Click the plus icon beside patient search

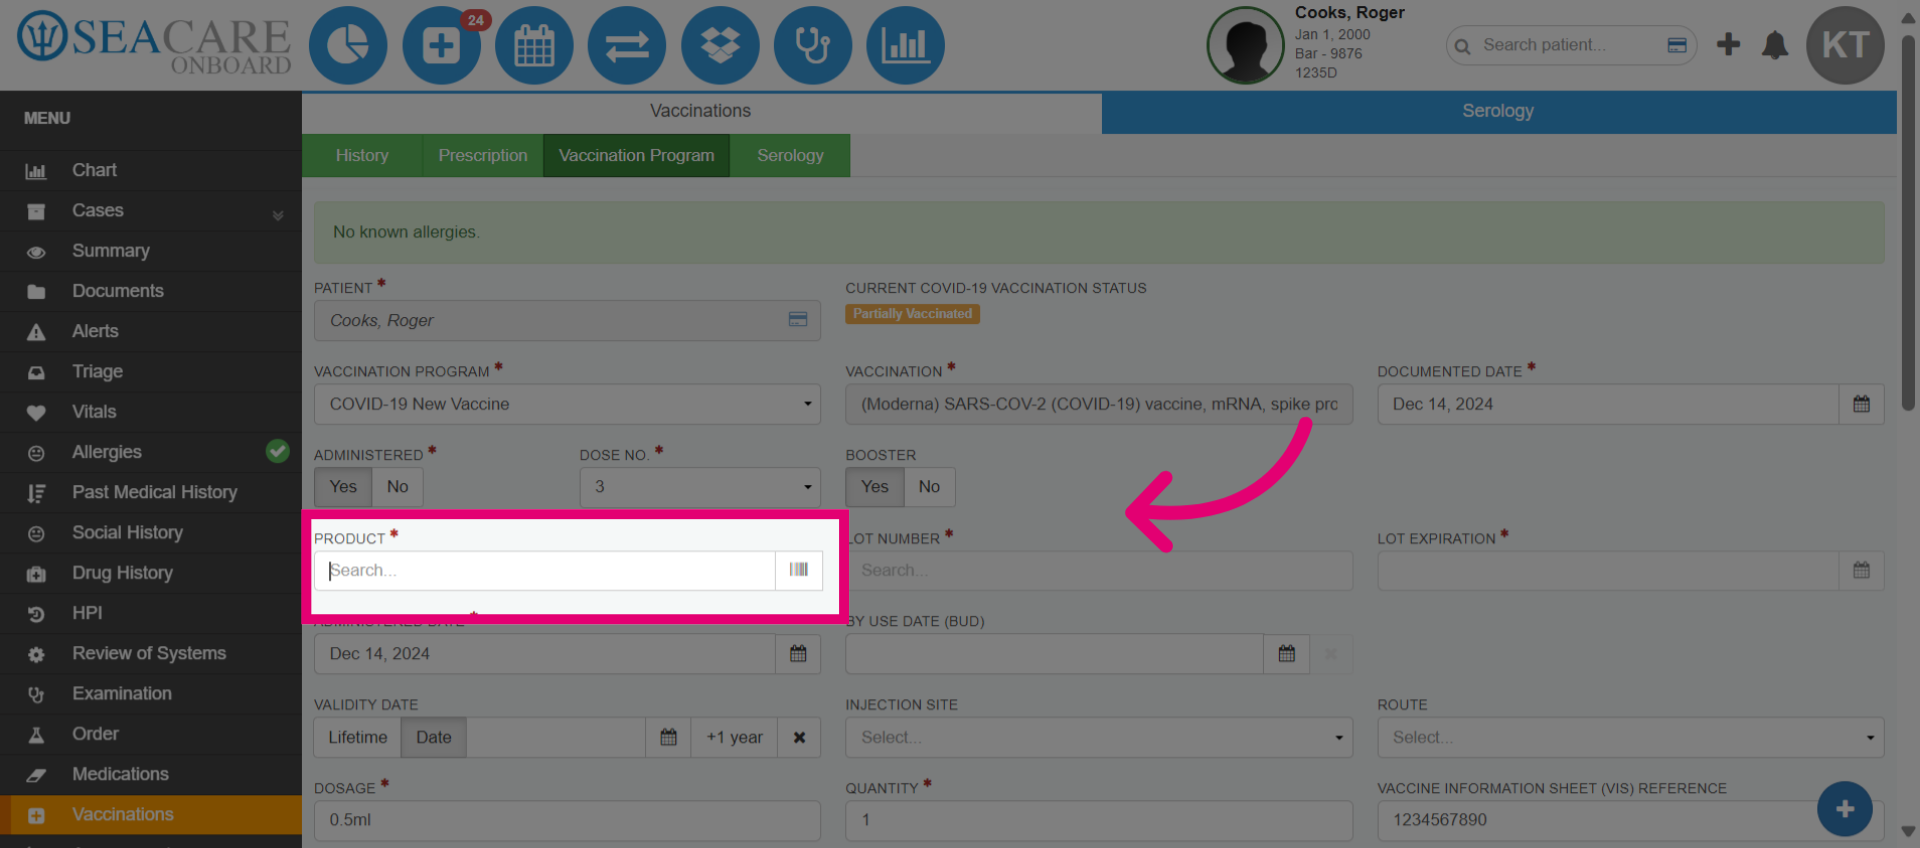pos(1728,44)
